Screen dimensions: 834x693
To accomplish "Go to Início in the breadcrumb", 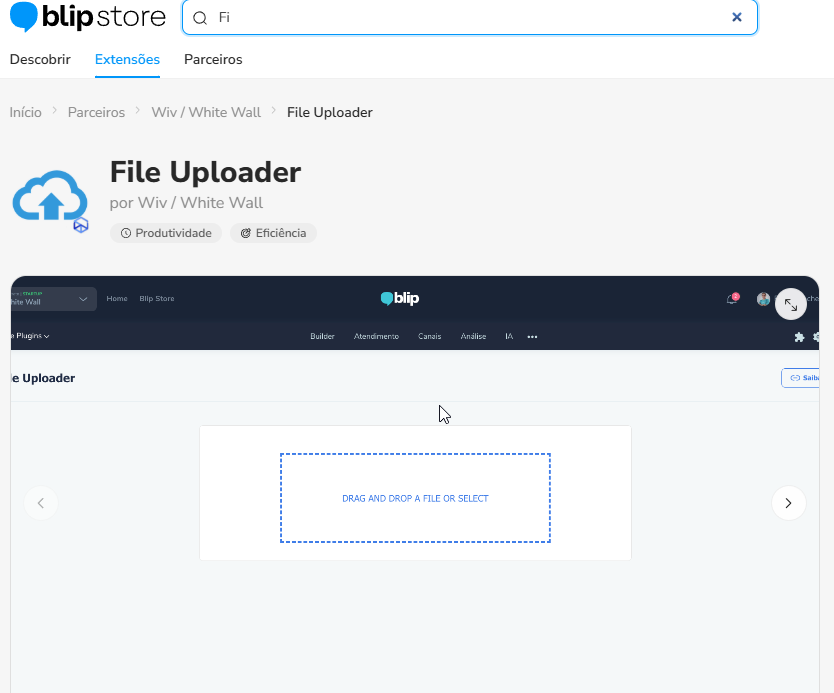I will pos(26,112).
